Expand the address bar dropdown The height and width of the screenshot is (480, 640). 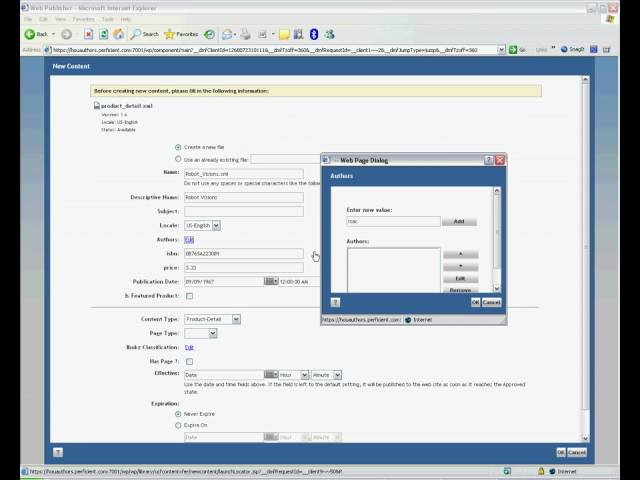501,50
